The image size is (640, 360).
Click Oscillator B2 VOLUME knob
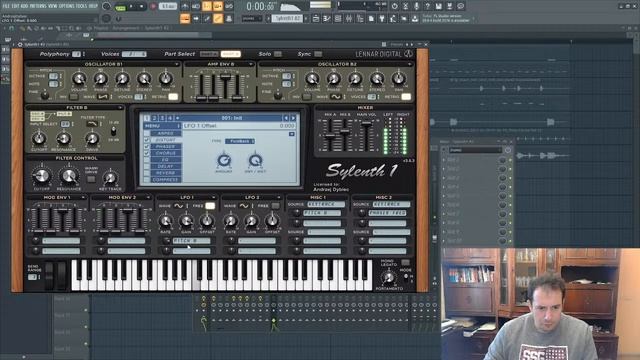click(312, 78)
